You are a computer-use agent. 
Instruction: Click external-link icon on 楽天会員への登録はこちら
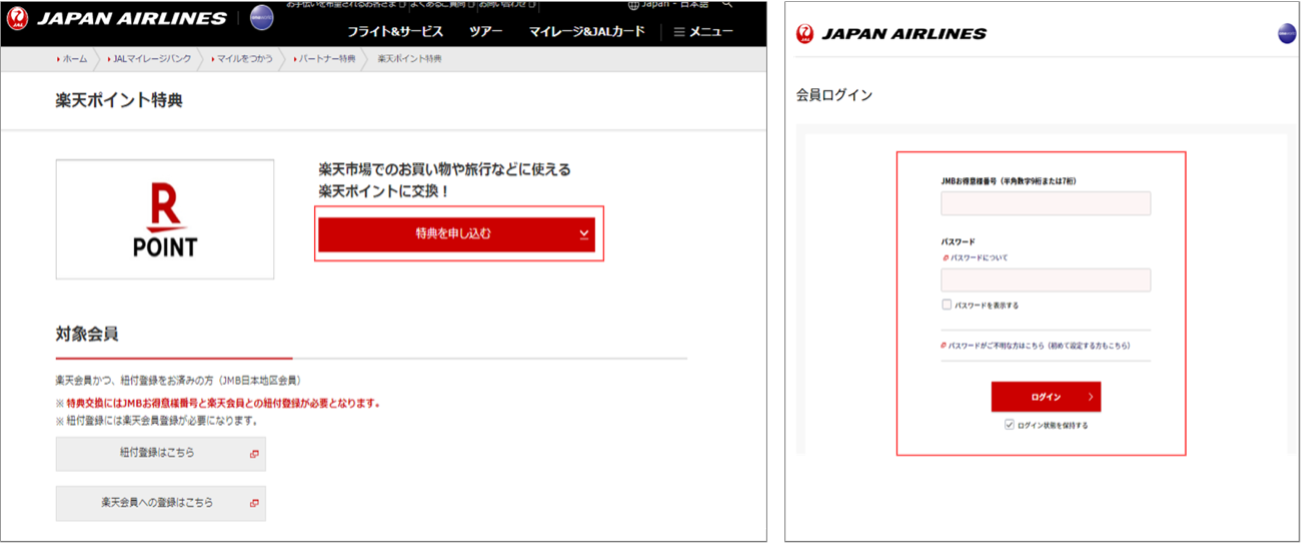pyautogui.click(x=253, y=503)
